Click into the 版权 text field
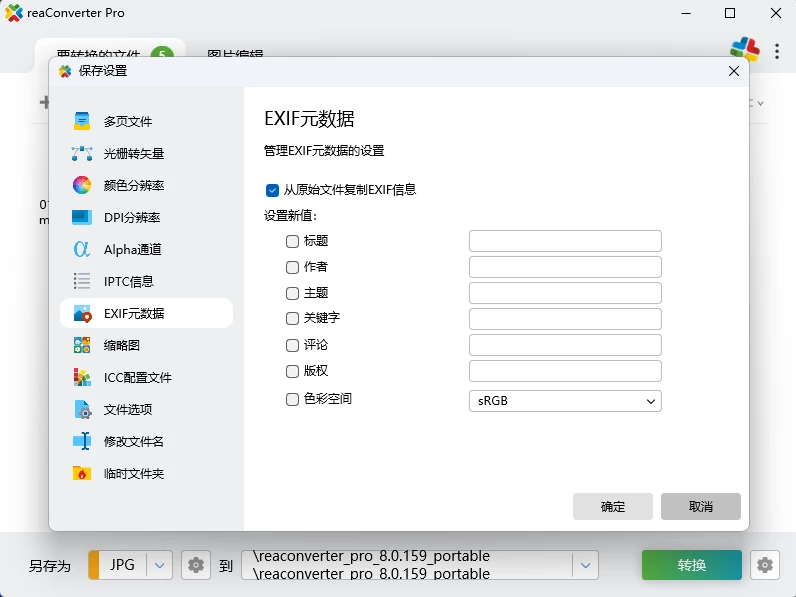Screen dimensions: 796x597 (565, 371)
